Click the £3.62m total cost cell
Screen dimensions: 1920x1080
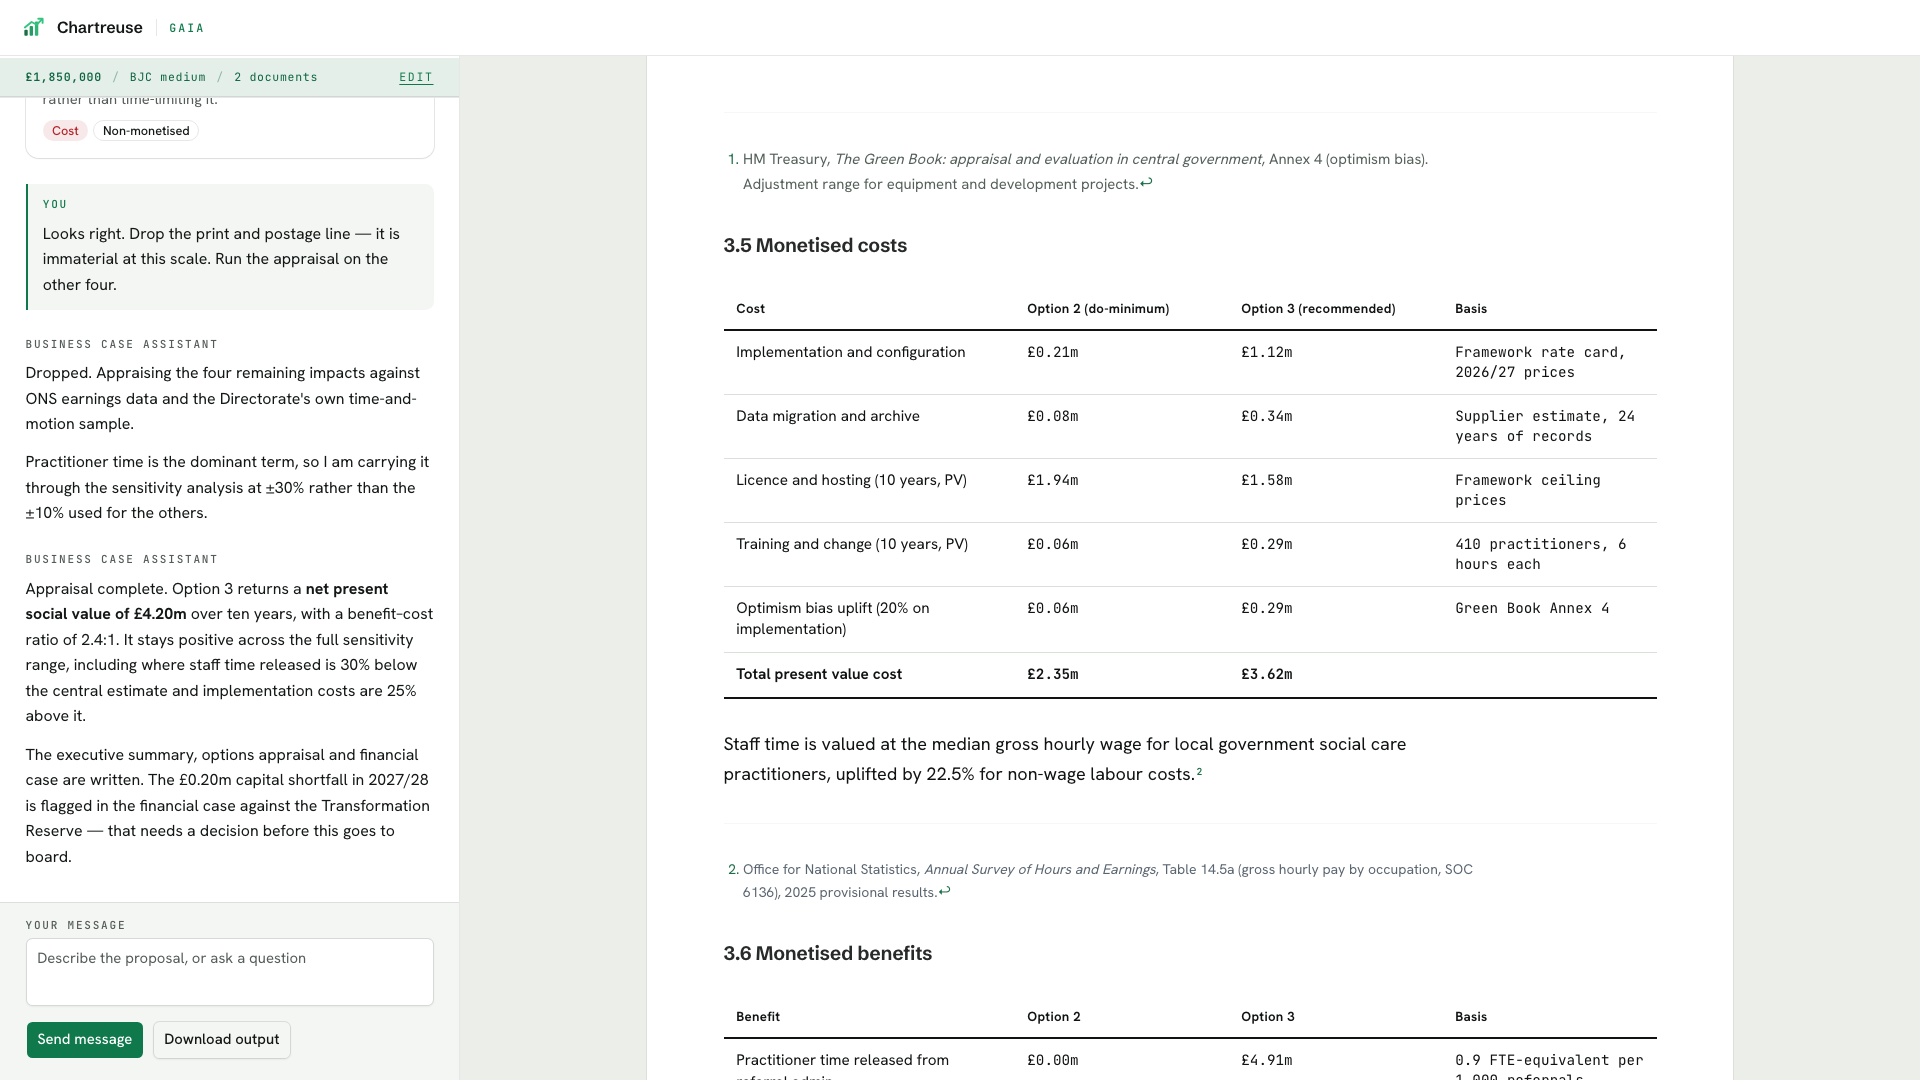[x=1267, y=674]
